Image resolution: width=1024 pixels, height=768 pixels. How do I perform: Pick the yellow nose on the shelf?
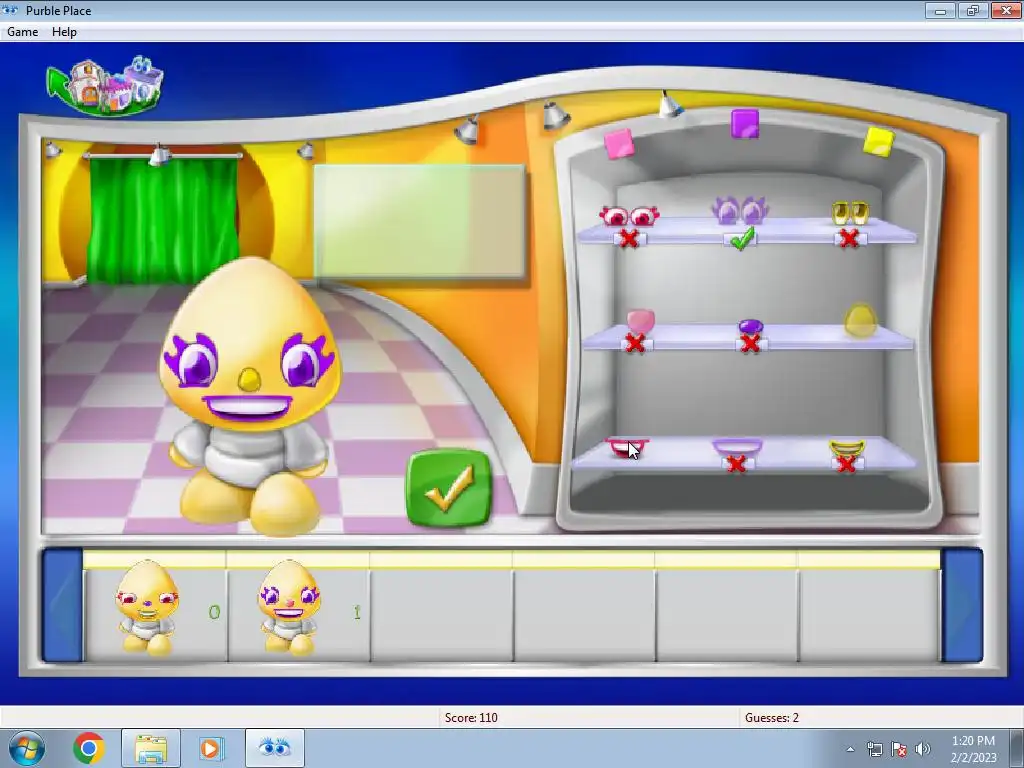[860, 321]
